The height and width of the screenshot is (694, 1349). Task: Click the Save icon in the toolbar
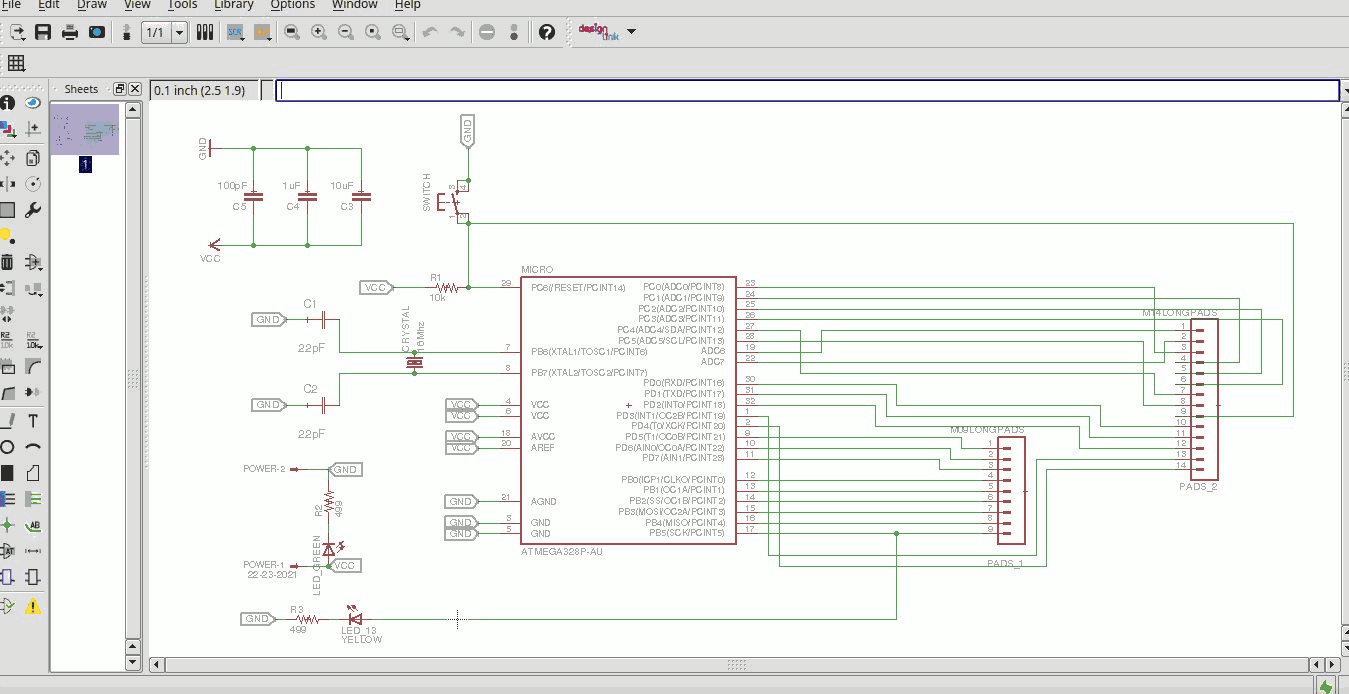pyautogui.click(x=43, y=32)
